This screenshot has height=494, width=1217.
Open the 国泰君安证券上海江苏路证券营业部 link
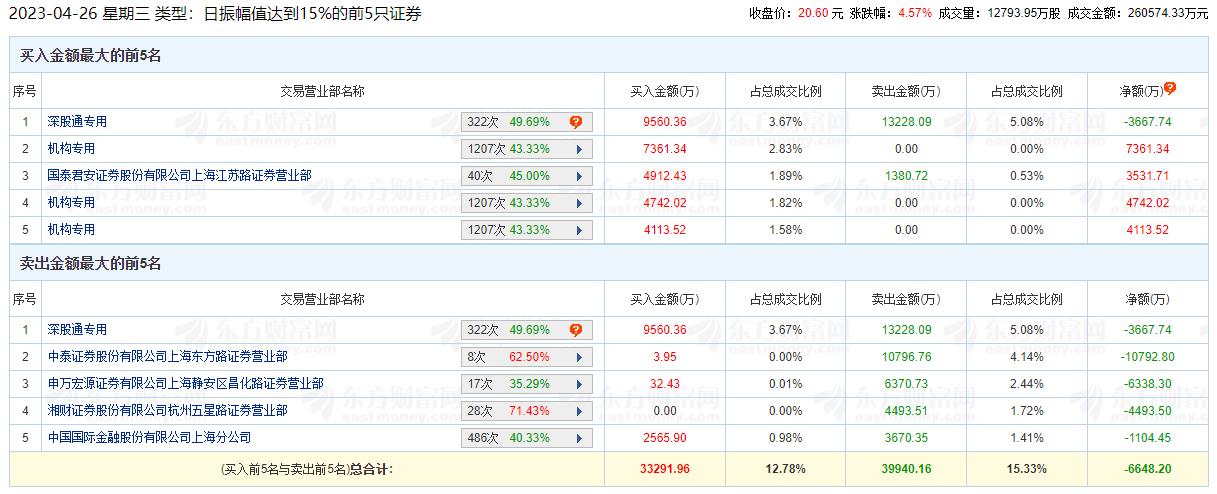pos(179,176)
